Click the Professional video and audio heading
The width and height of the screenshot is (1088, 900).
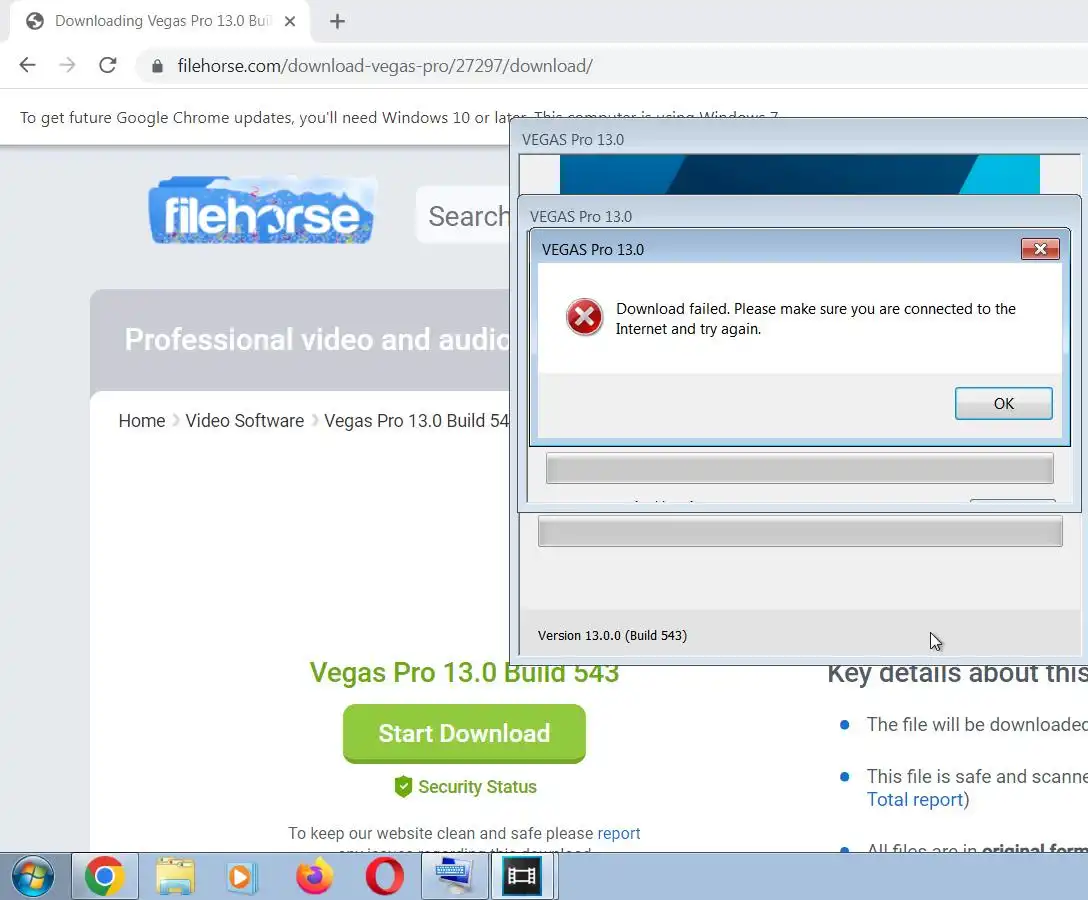click(317, 339)
